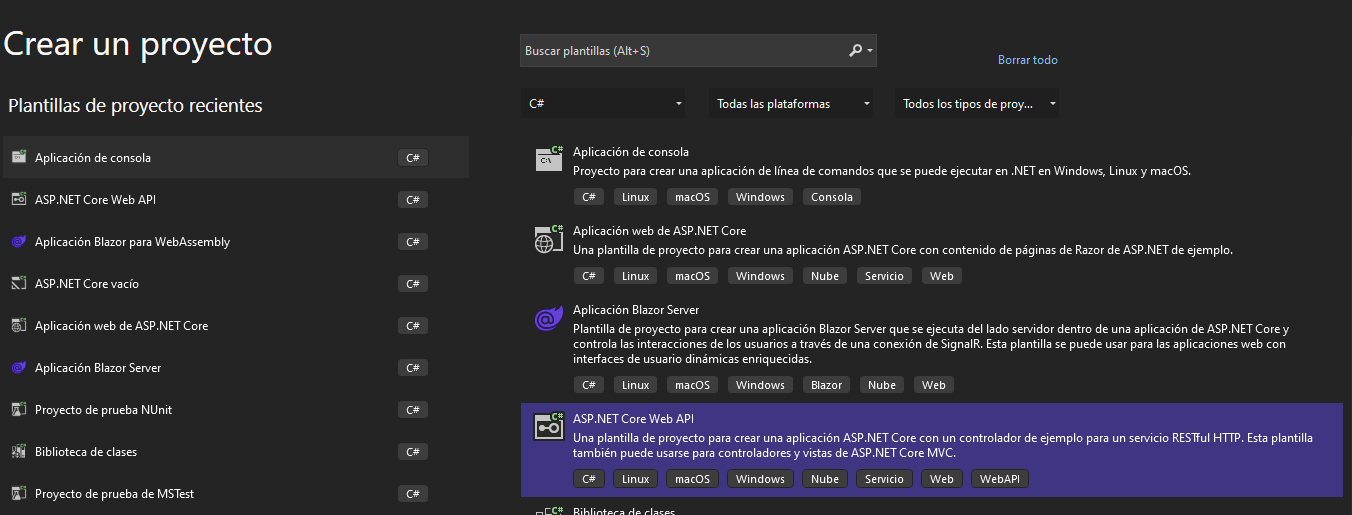Click the Windows tag under Aplicación de consola template
This screenshot has height=515, width=1352.
(x=761, y=197)
